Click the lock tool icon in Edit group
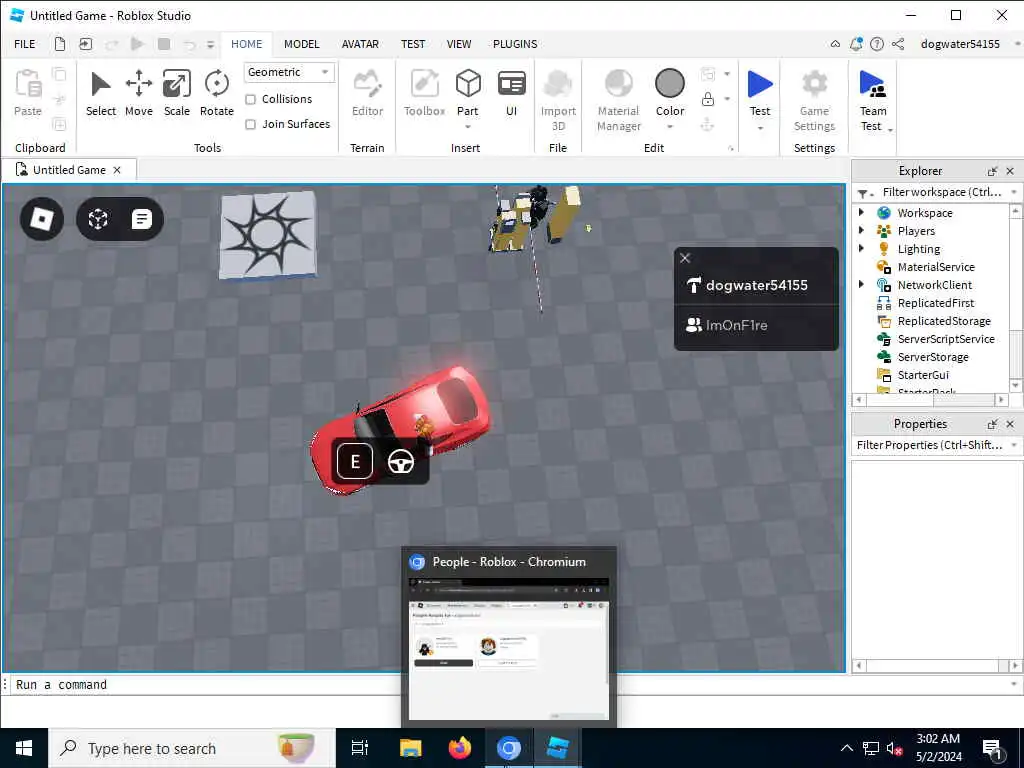This screenshot has width=1024, height=768. (707, 99)
